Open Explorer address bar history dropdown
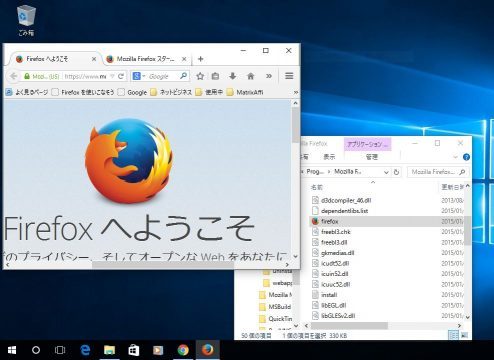The image size is (494, 360). pos(386,172)
